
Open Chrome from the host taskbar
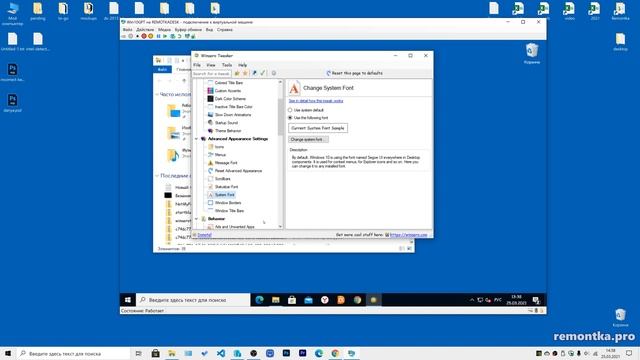[x=335, y=353]
